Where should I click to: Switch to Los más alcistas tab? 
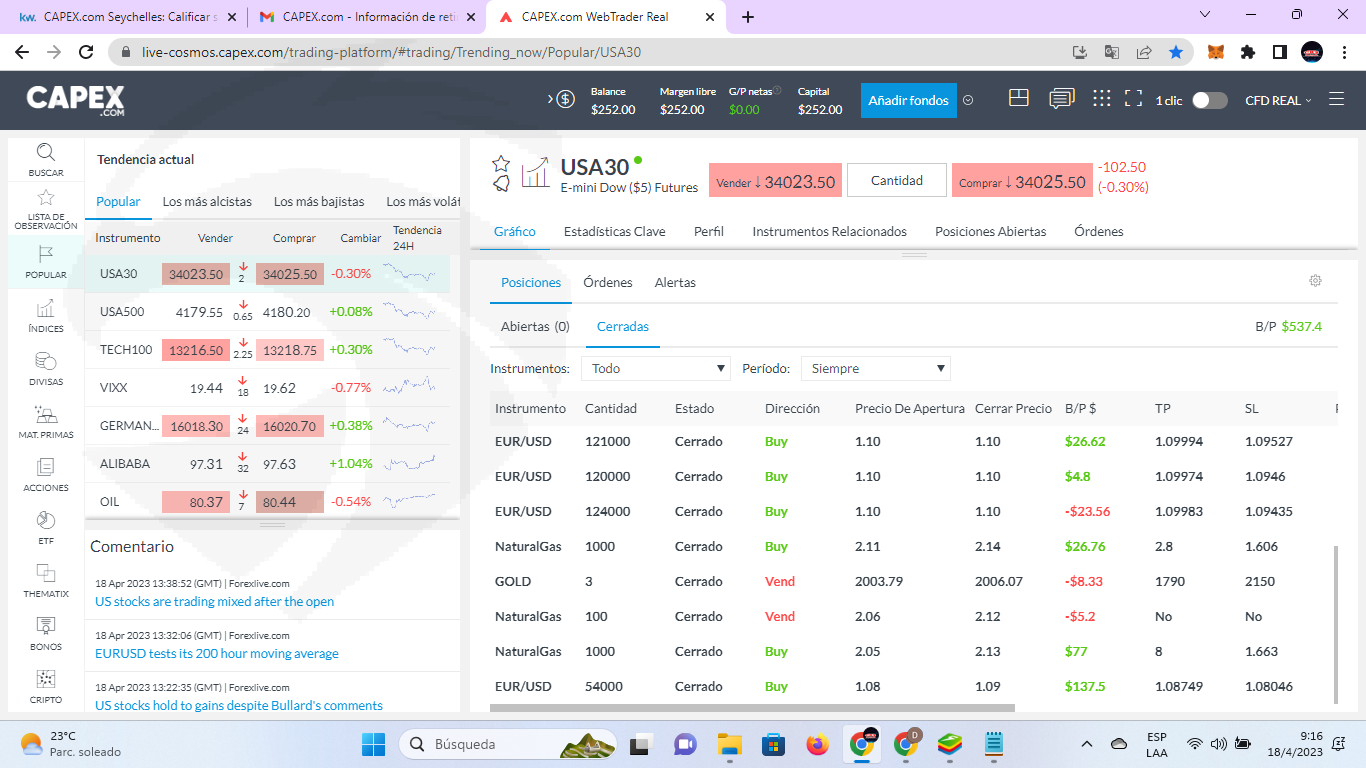[x=207, y=201]
